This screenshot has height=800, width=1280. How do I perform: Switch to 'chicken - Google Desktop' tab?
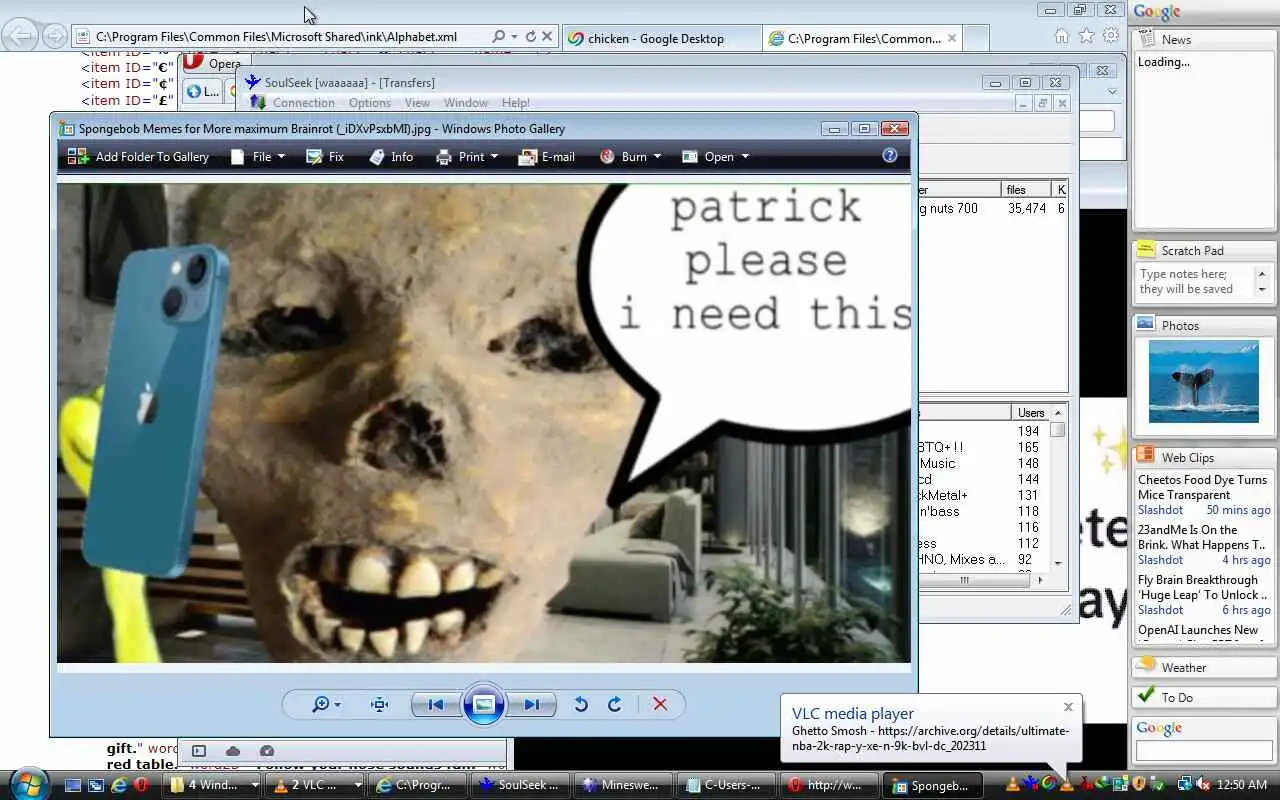[x=661, y=38]
